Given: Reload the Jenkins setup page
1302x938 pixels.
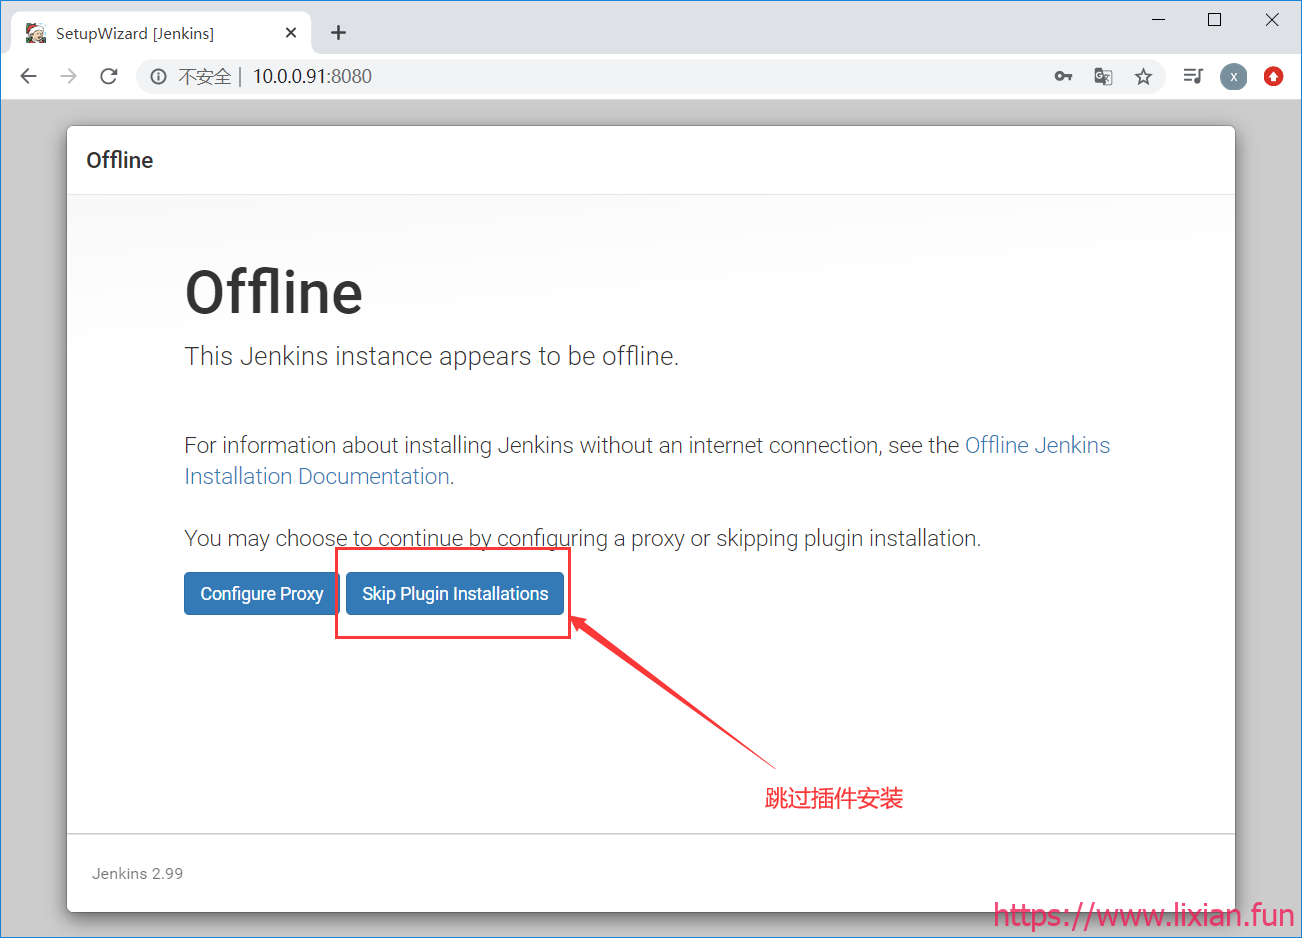Looking at the screenshot, I should tap(109, 76).
